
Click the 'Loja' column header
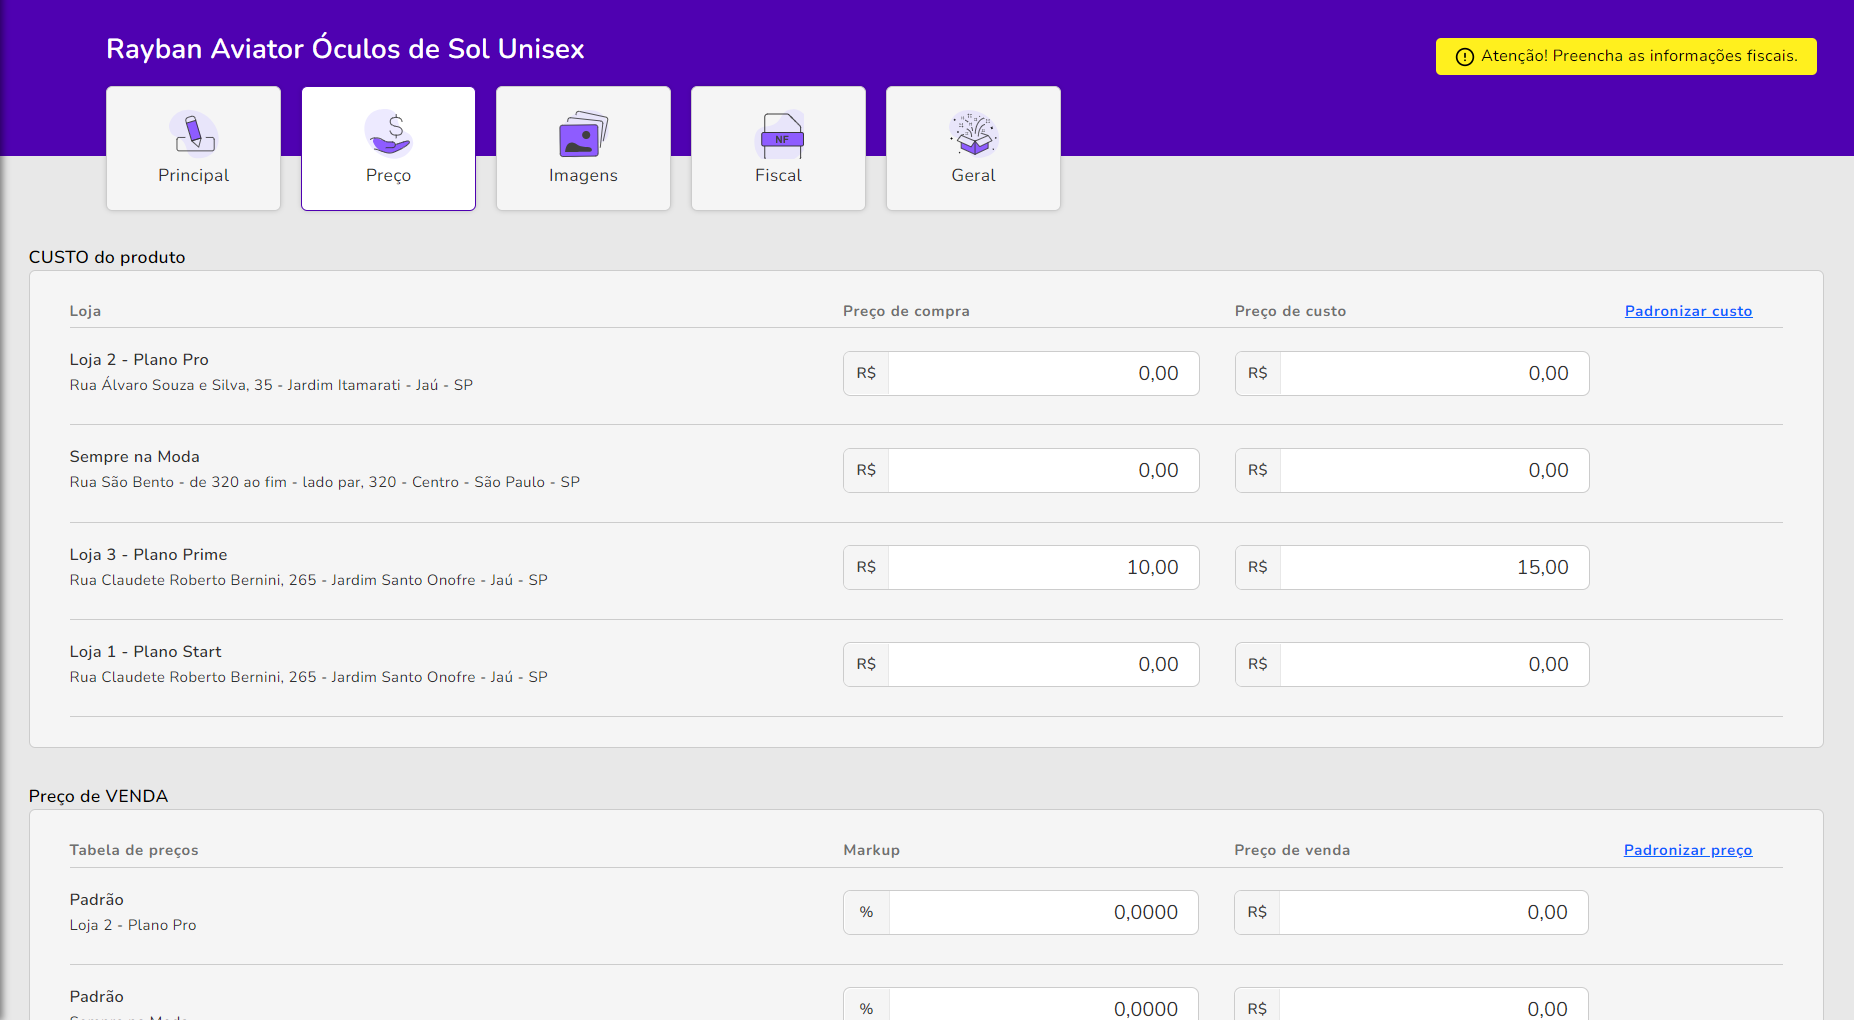pos(85,311)
